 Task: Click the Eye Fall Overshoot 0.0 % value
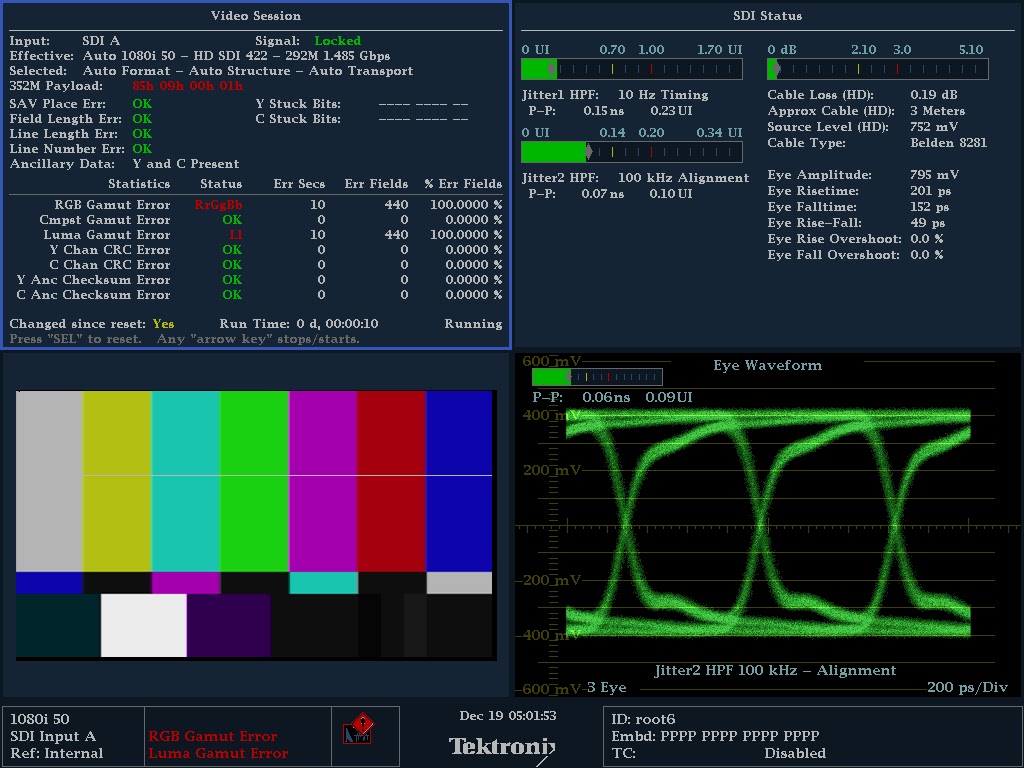point(927,255)
